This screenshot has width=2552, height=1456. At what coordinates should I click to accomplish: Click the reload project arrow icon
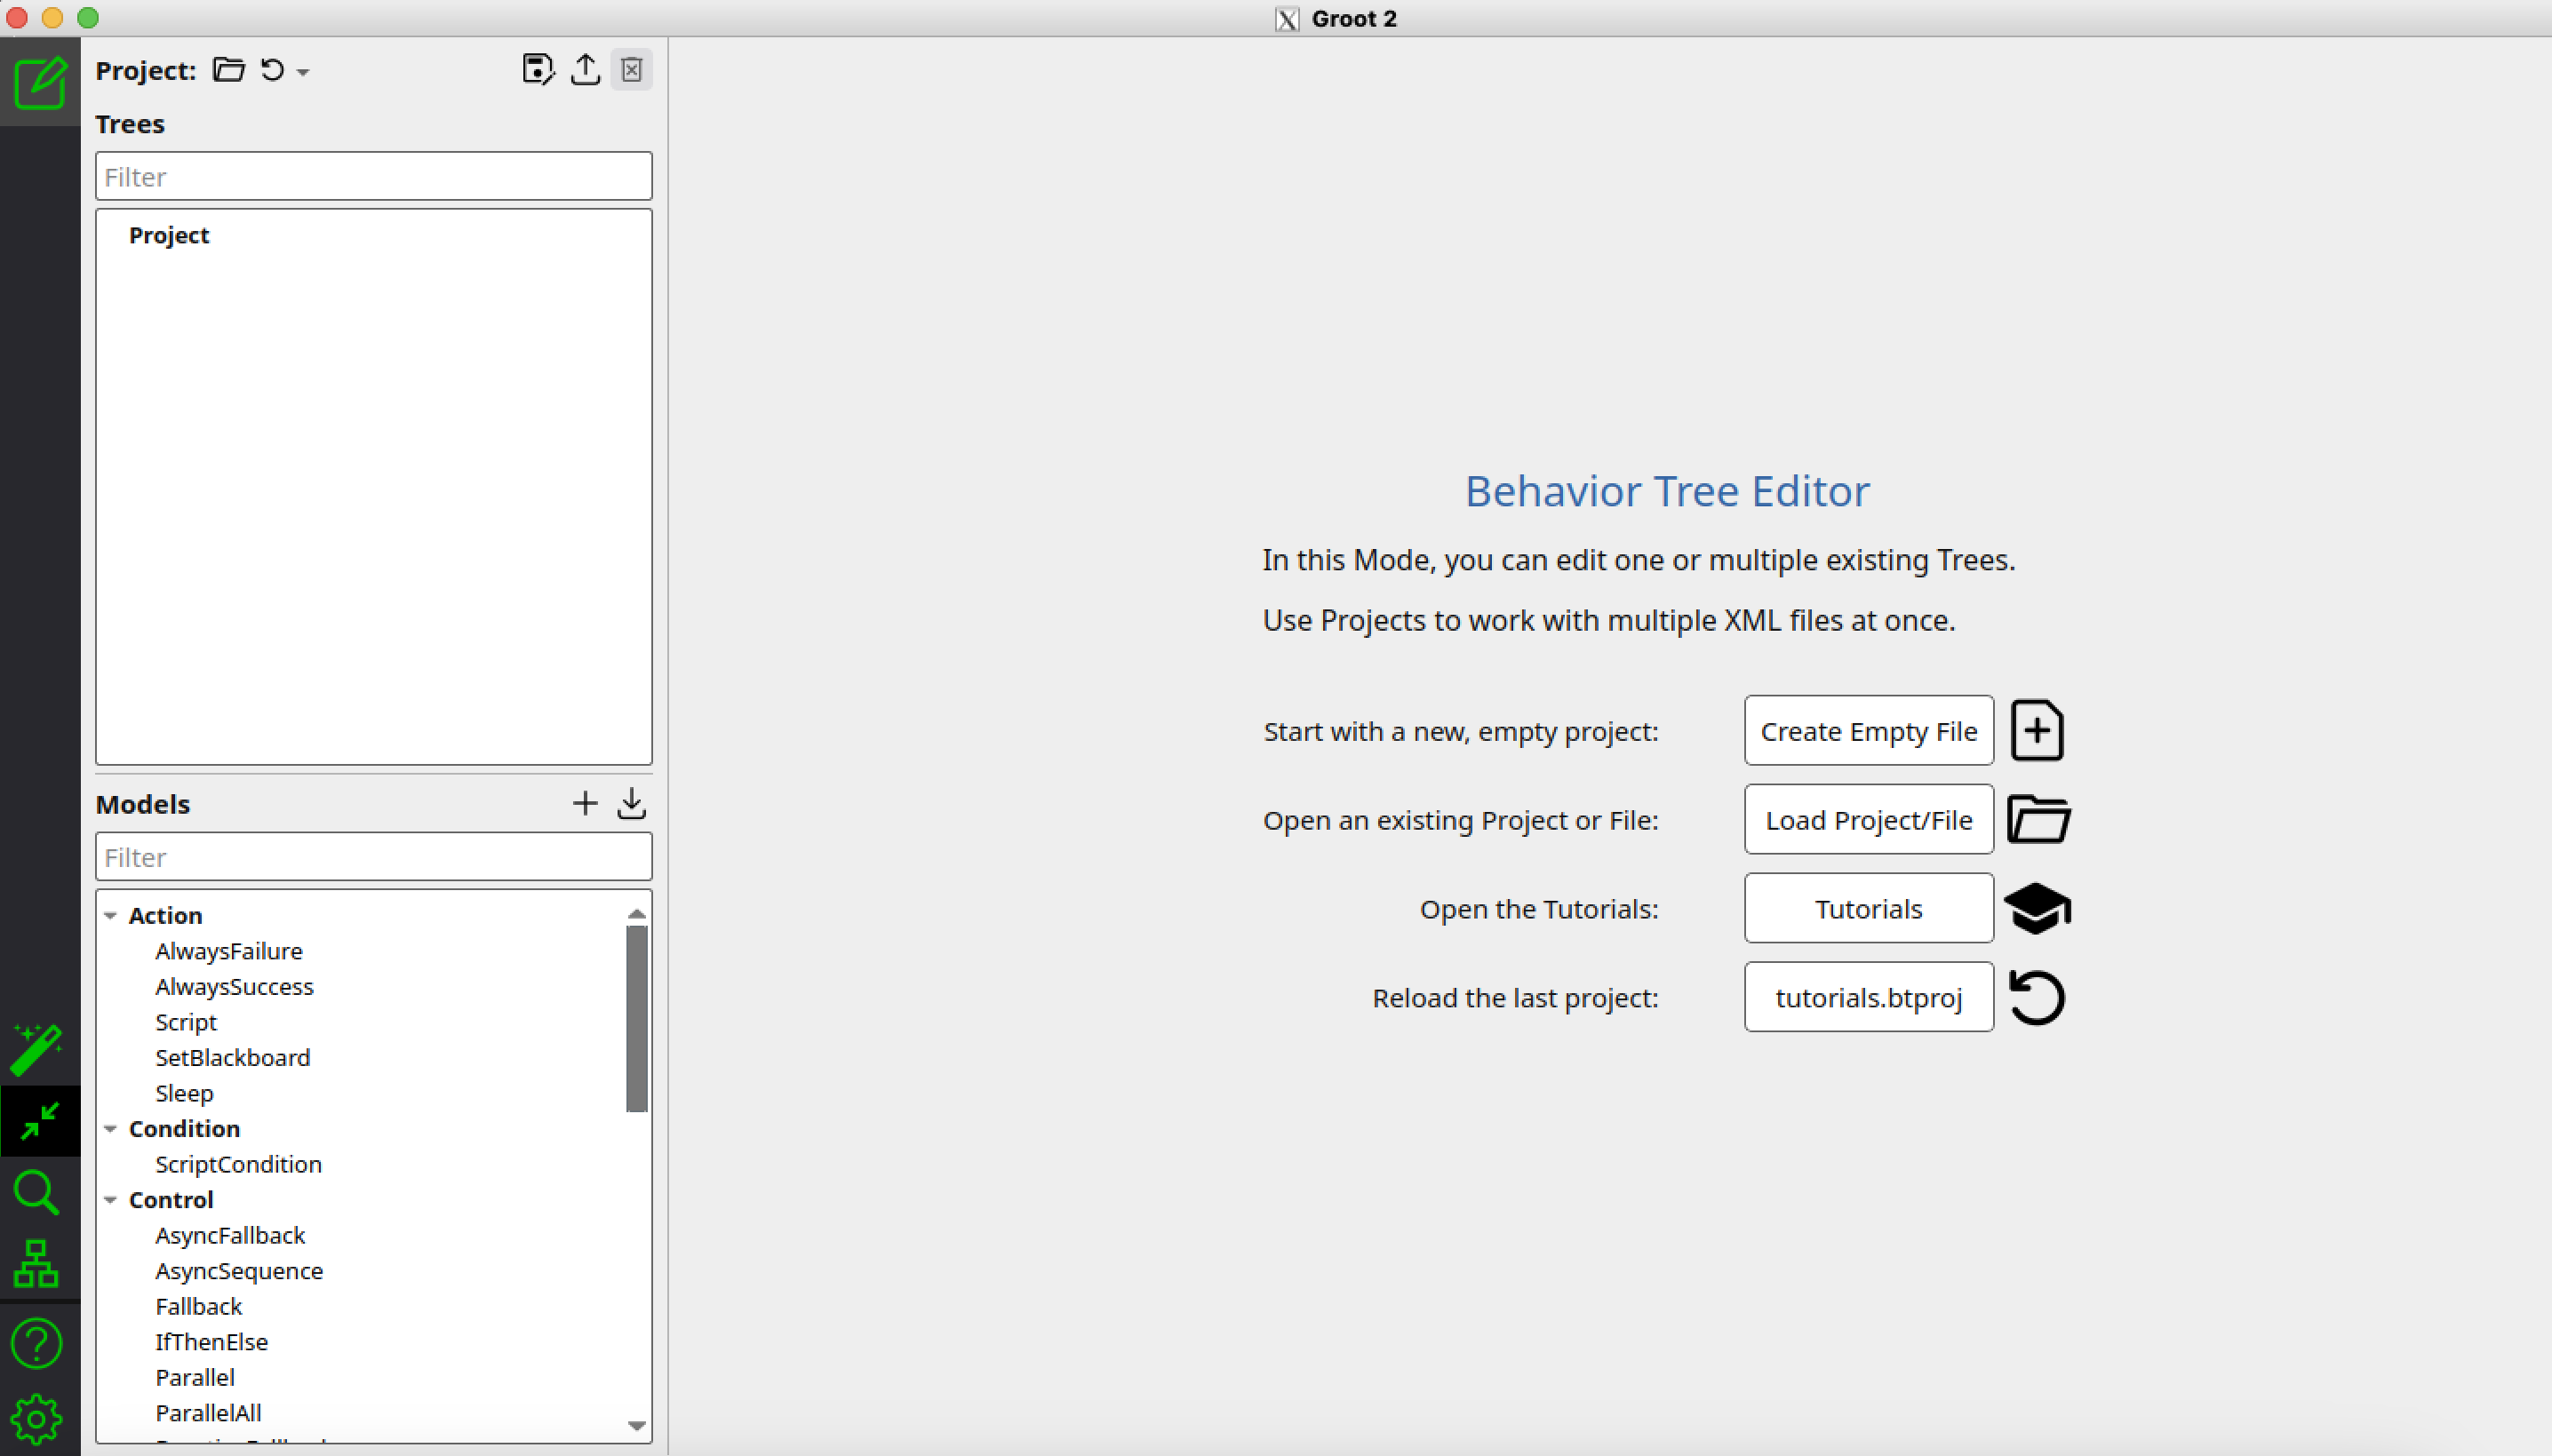point(272,70)
